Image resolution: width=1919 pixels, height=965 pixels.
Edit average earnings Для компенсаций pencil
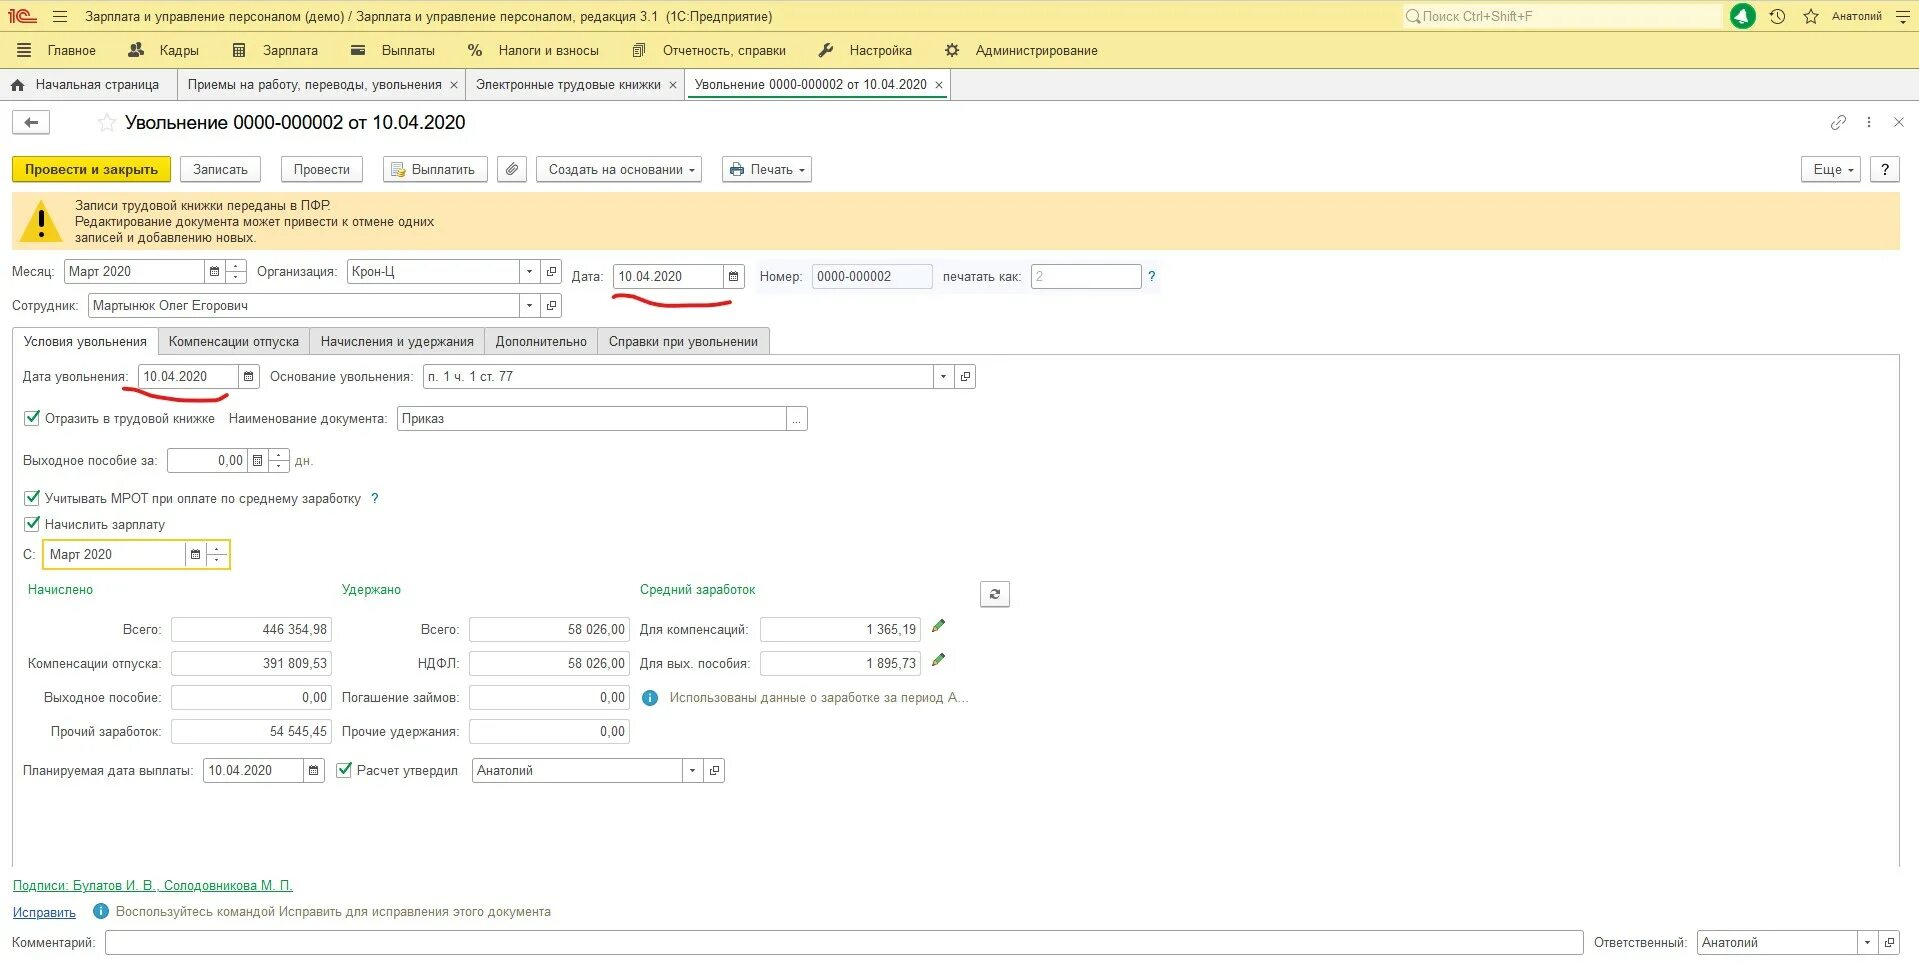tap(938, 626)
